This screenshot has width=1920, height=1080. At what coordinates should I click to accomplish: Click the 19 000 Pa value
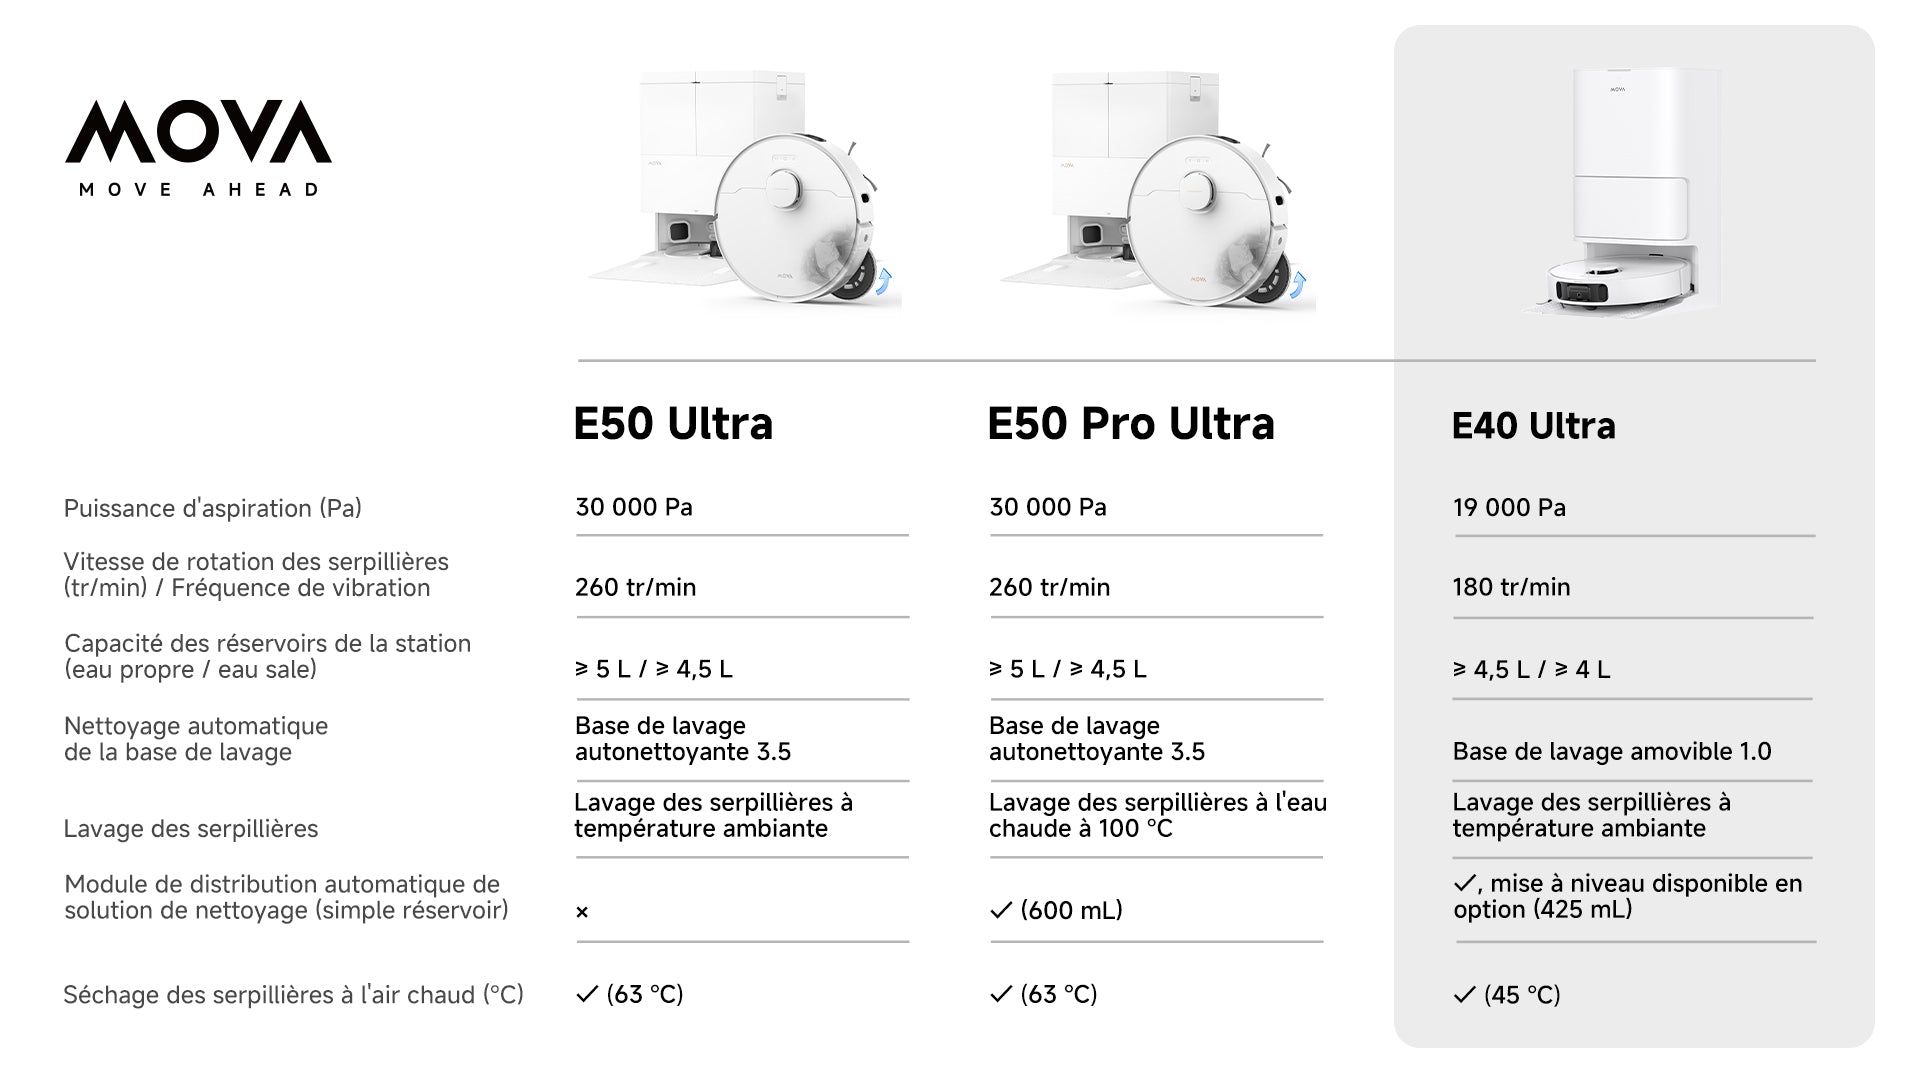click(x=1509, y=507)
